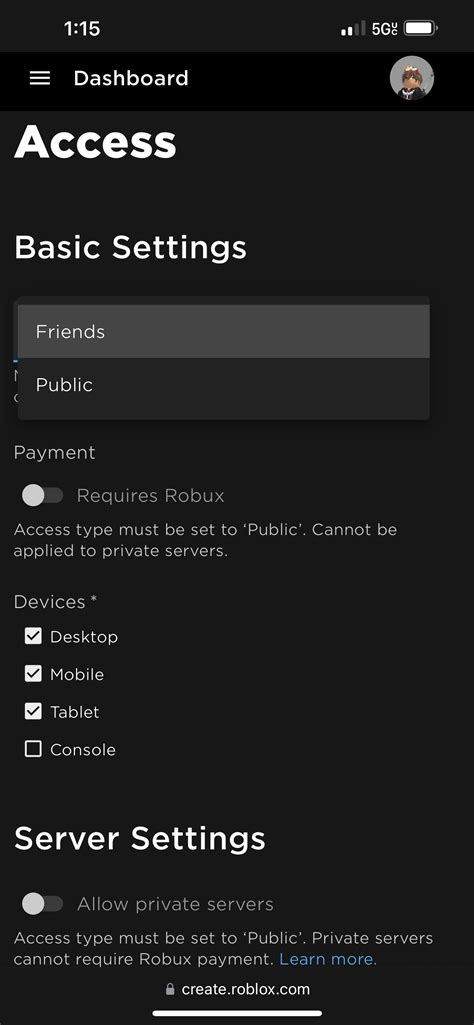Enable the Requires Robux toggle
The image size is (474, 1025).
(x=42, y=496)
